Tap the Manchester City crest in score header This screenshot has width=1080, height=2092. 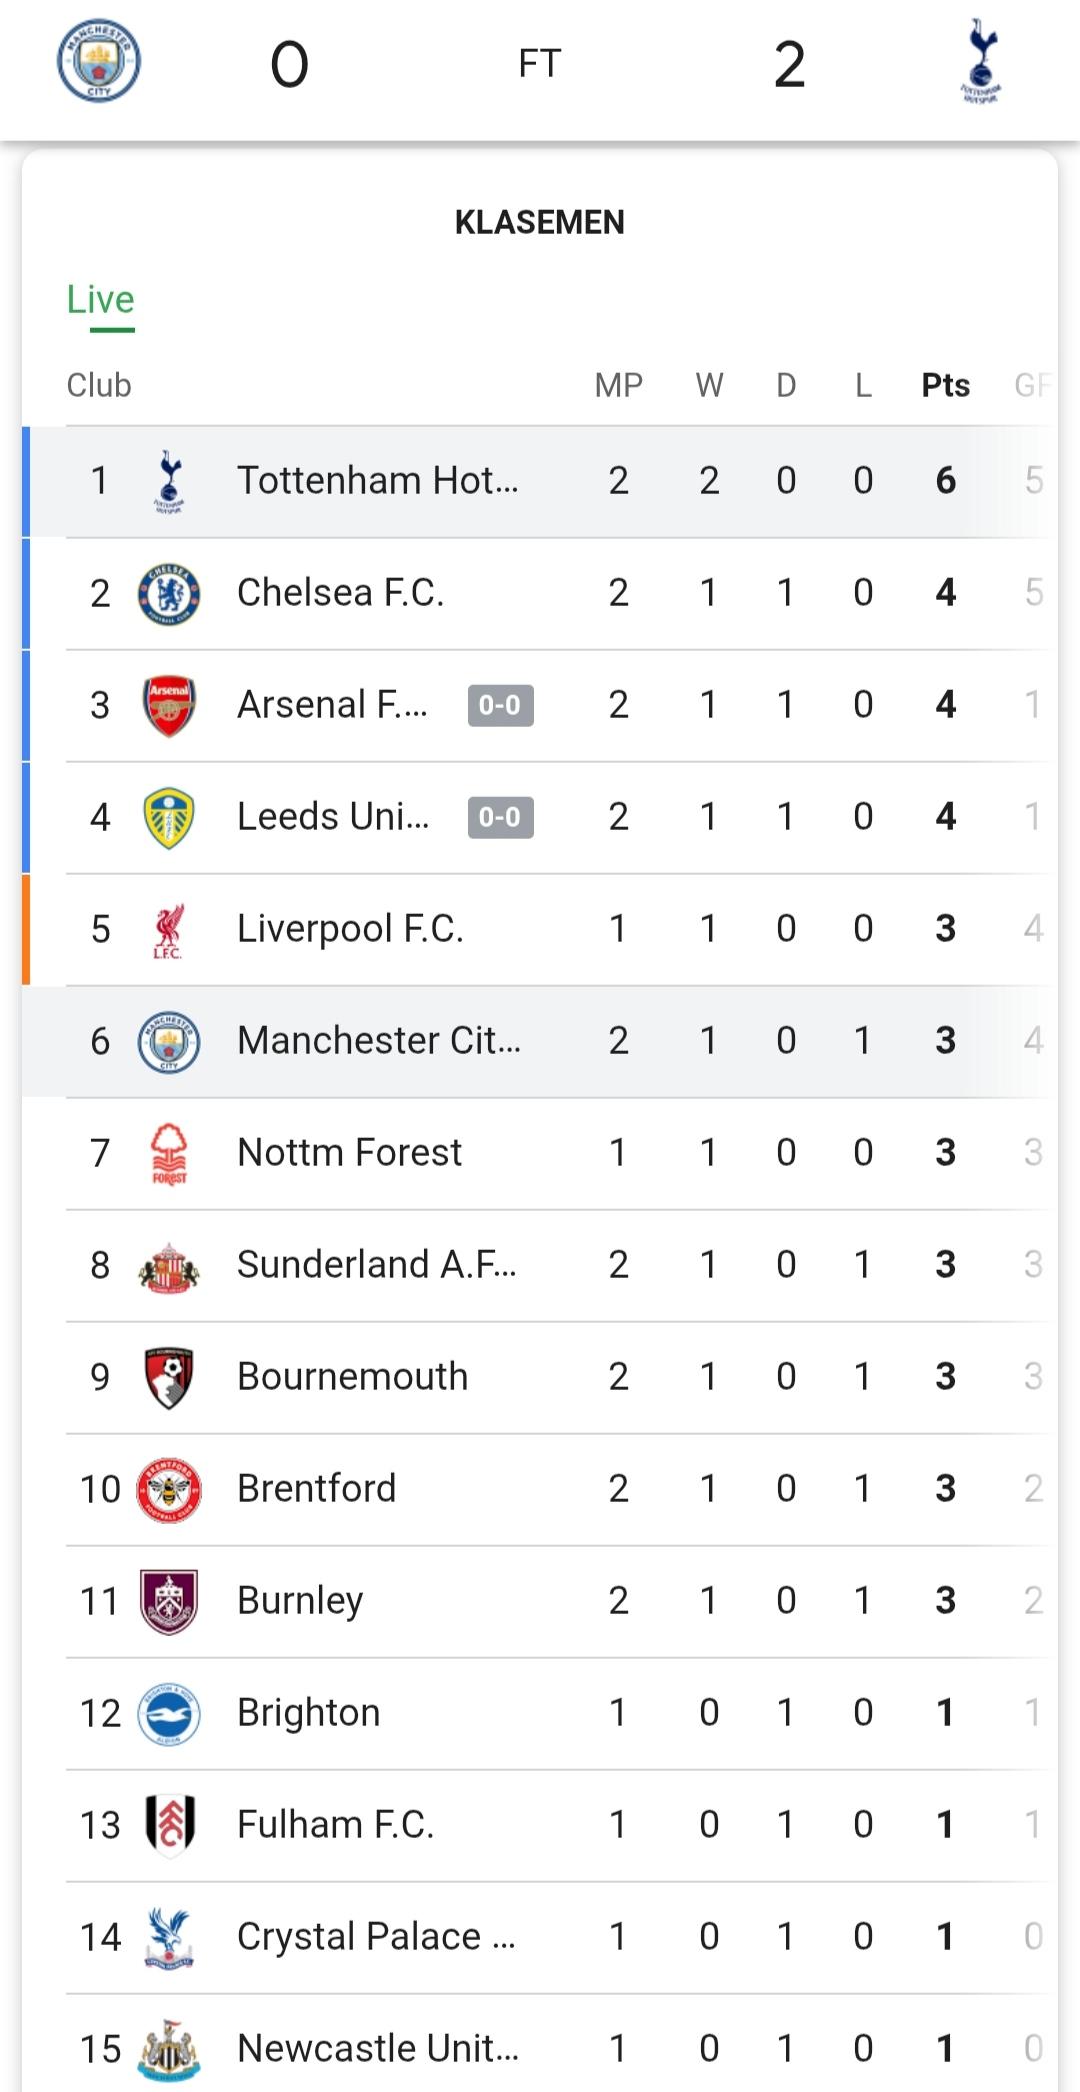click(98, 62)
